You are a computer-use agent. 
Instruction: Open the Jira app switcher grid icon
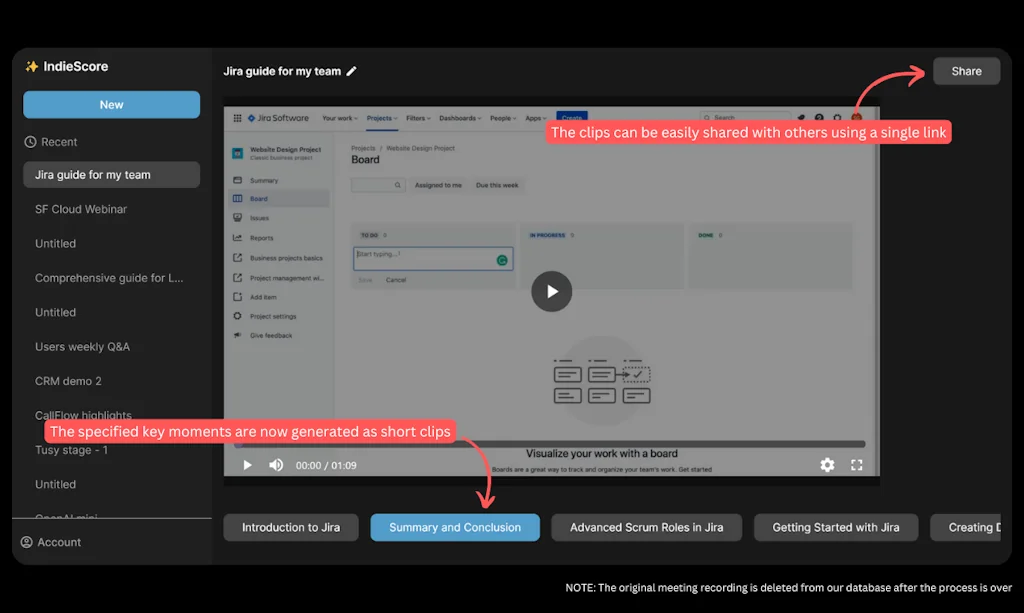click(237, 118)
